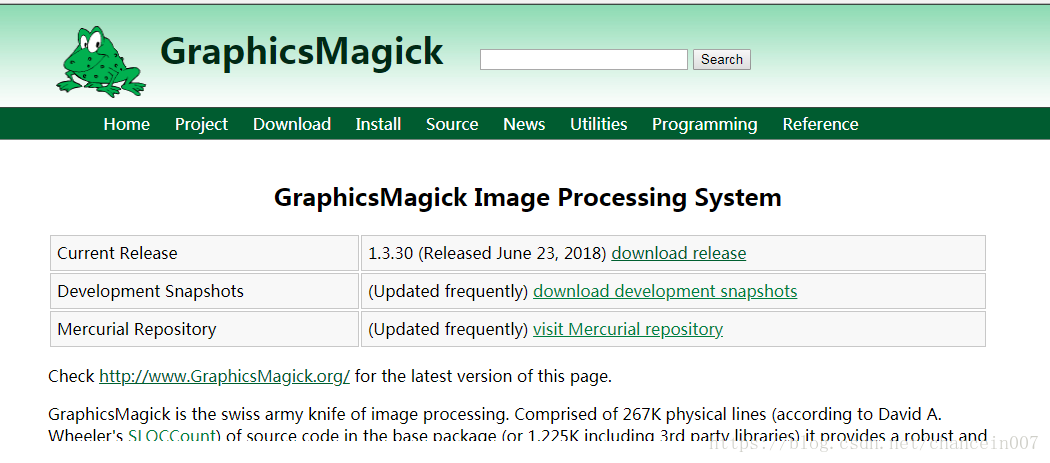Viewport: 1050px width, 463px height.
Task: Open the Reference menu item
Action: tap(820, 125)
